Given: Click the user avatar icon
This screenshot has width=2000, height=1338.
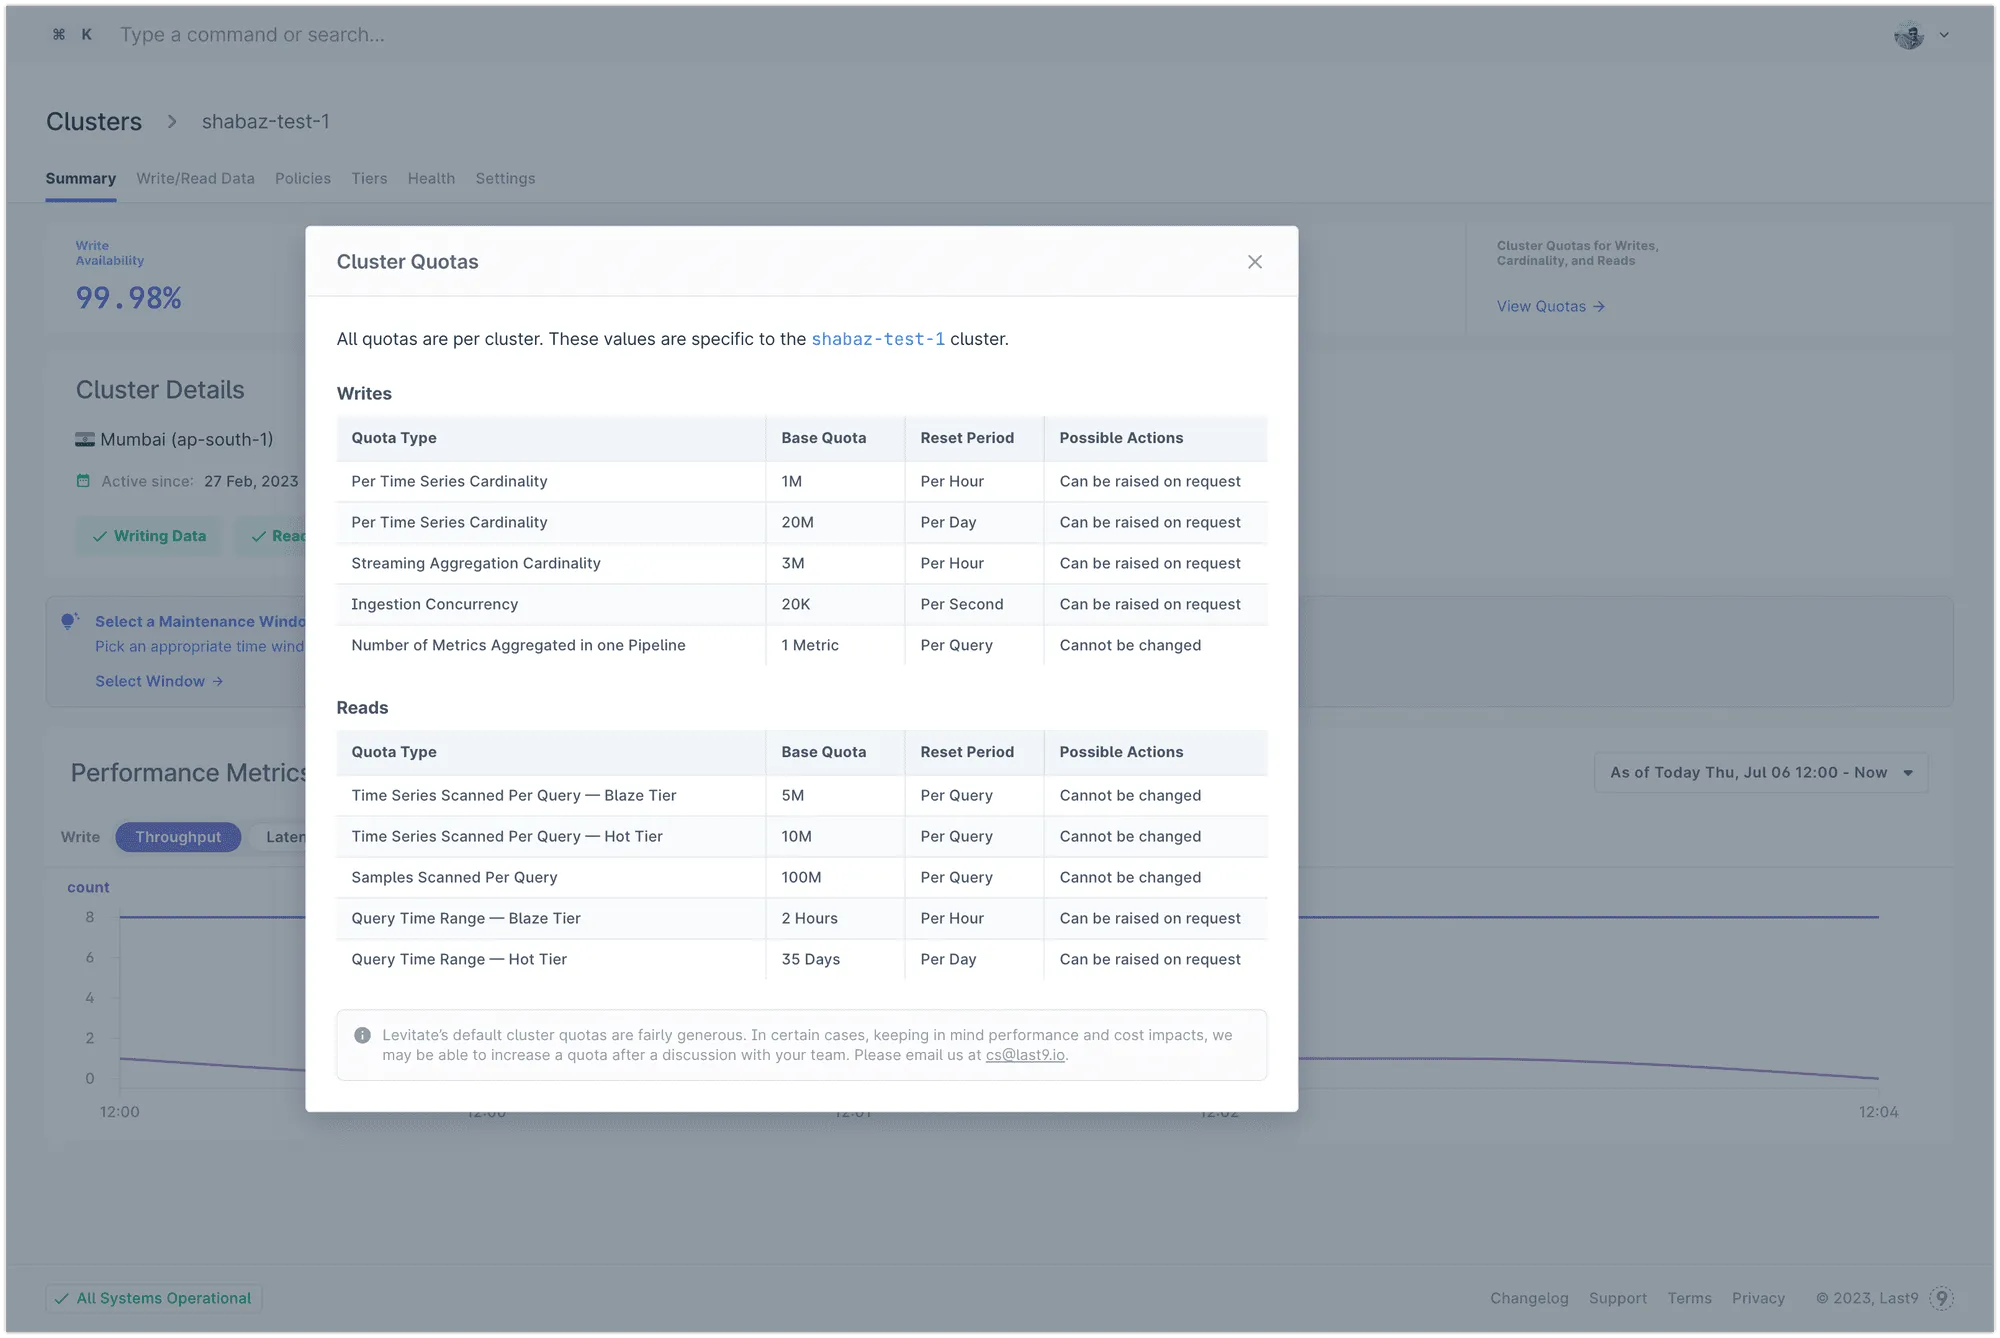Looking at the screenshot, I should coord(1909,35).
